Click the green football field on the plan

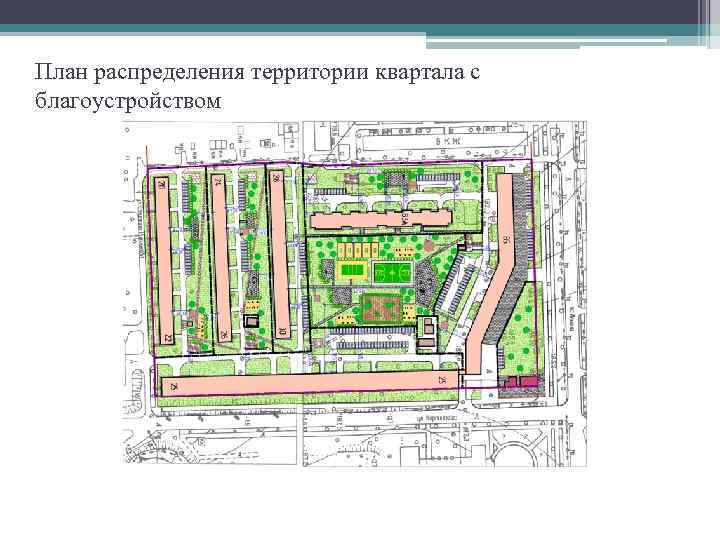tap(393, 273)
